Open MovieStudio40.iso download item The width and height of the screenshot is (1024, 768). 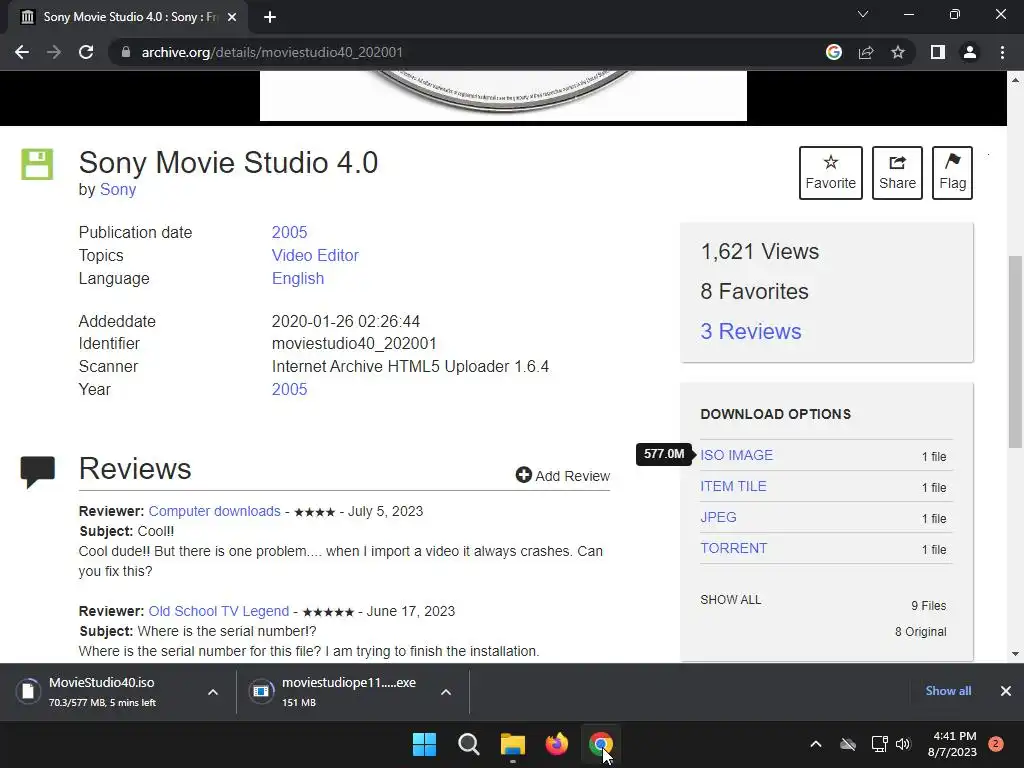[x=103, y=692]
